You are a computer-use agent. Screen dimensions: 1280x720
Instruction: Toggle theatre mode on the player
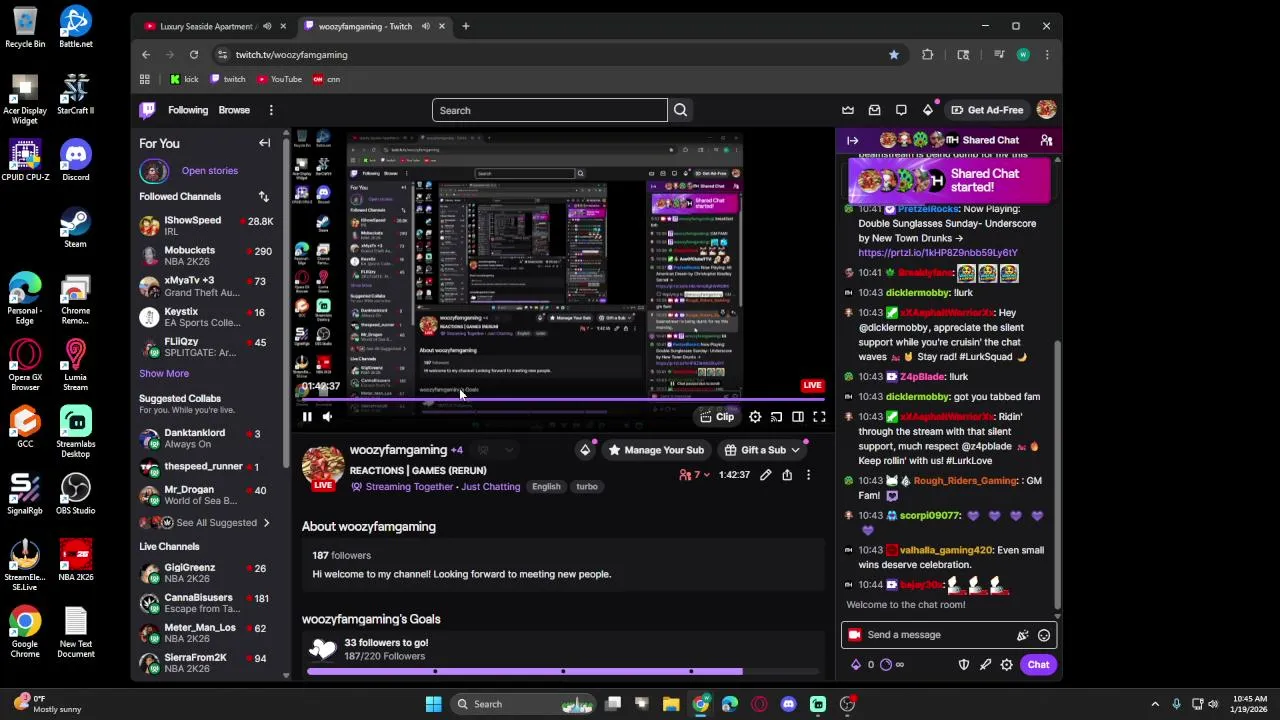[798, 417]
